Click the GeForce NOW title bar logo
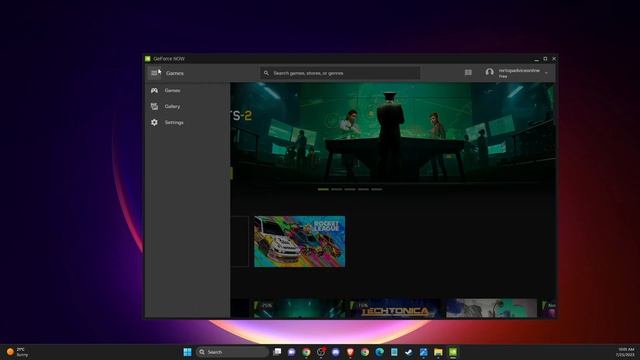 tap(148, 59)
